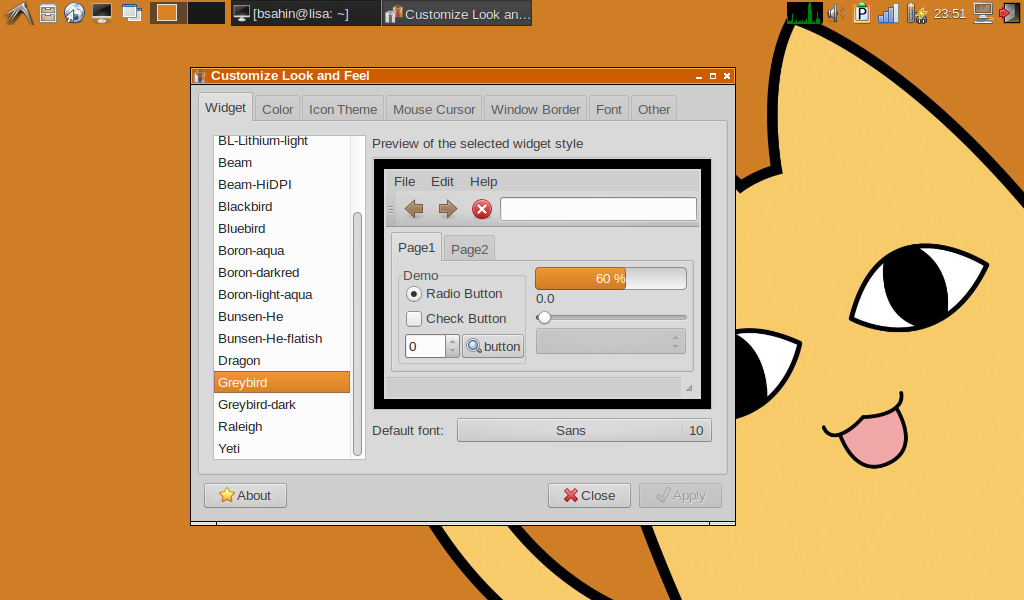
Task: Open the disabled combo box in preview
Action: point(611,341)
